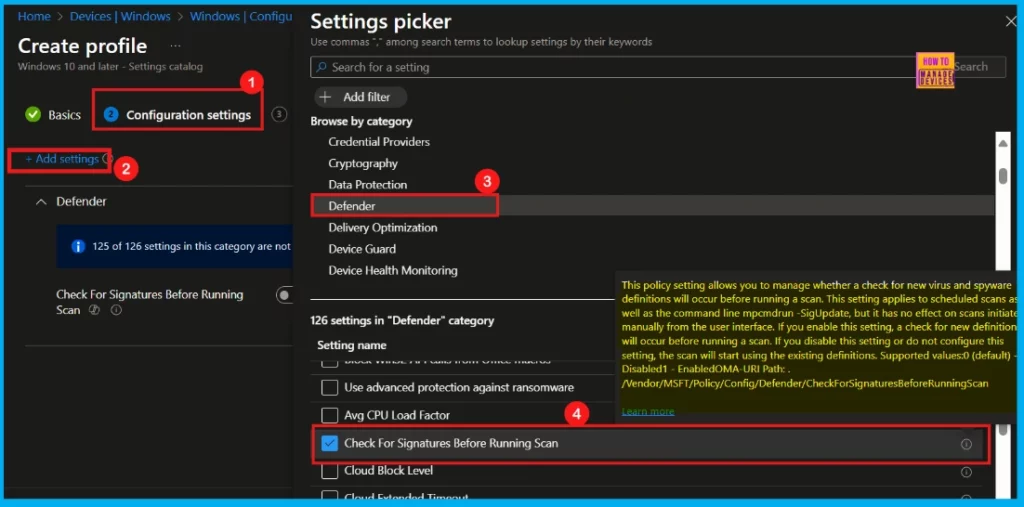Select Delivery Optimization category
The width and height of the screenshot is (1024, 507).
(383, 227)
